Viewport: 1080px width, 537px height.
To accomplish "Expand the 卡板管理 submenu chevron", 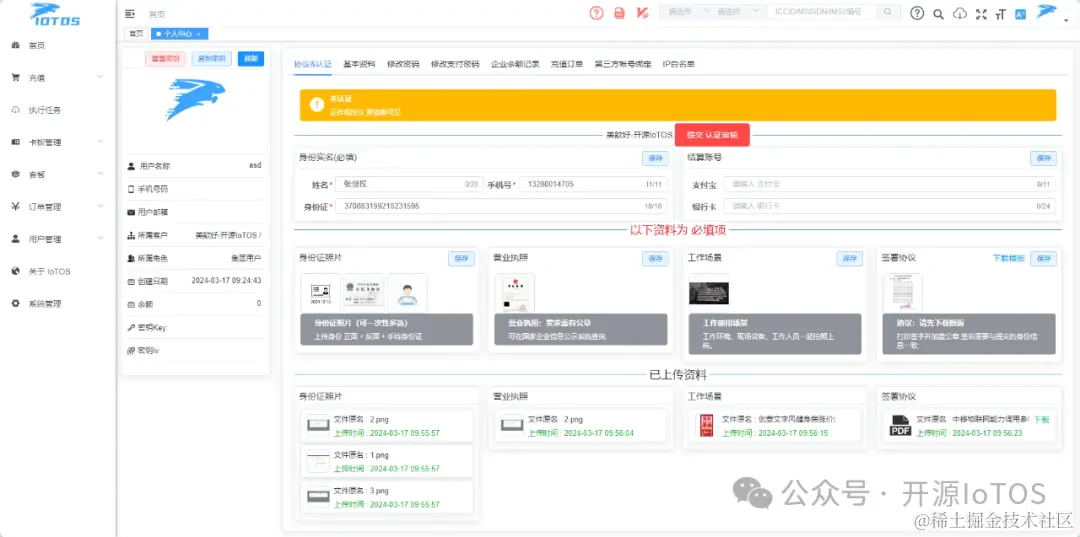I will click(101, 142).
